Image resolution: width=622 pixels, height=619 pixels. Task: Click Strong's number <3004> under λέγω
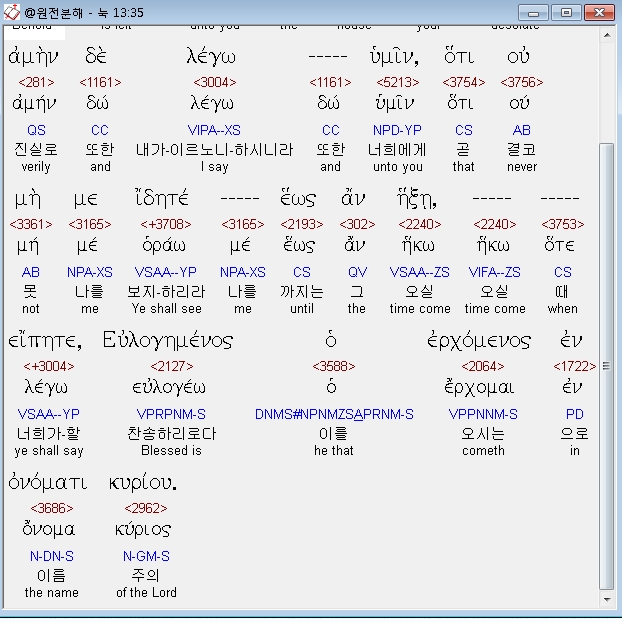[x=215, y=82]
